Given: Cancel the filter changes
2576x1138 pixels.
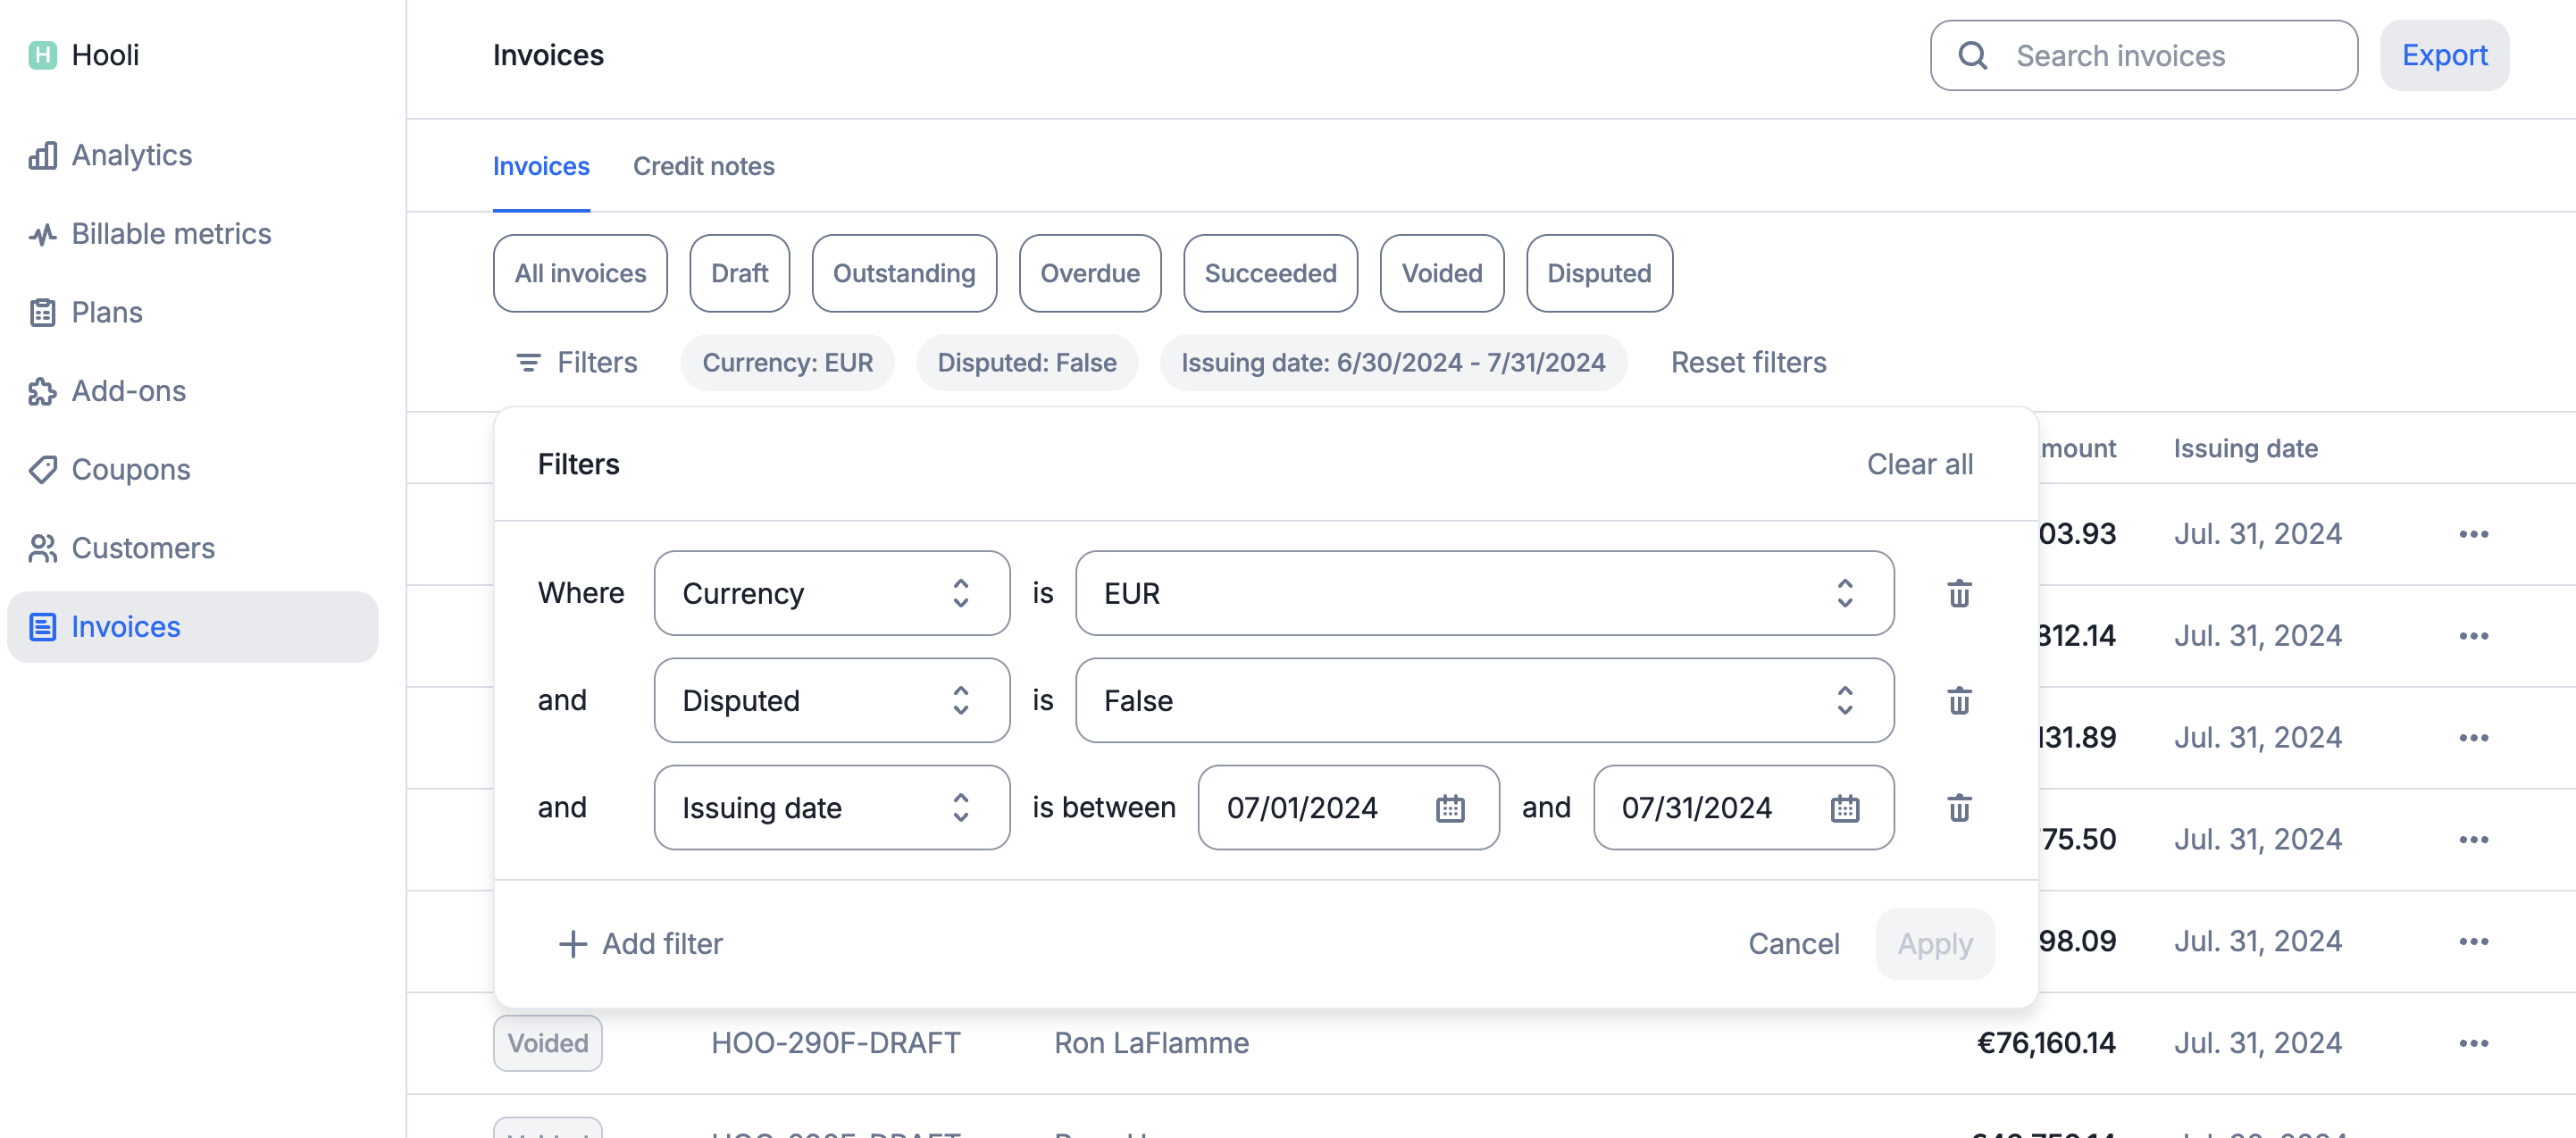Looking at the screenshot, I should click(x=1793, y=943).
